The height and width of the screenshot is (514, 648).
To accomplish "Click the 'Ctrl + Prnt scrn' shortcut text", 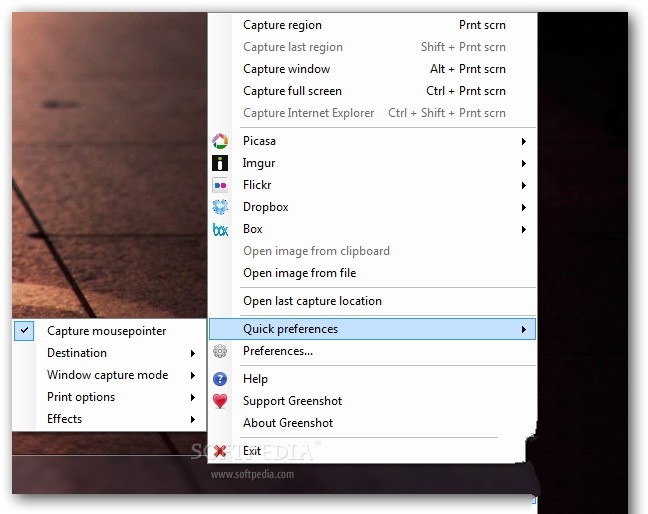I will click(466, 91).
